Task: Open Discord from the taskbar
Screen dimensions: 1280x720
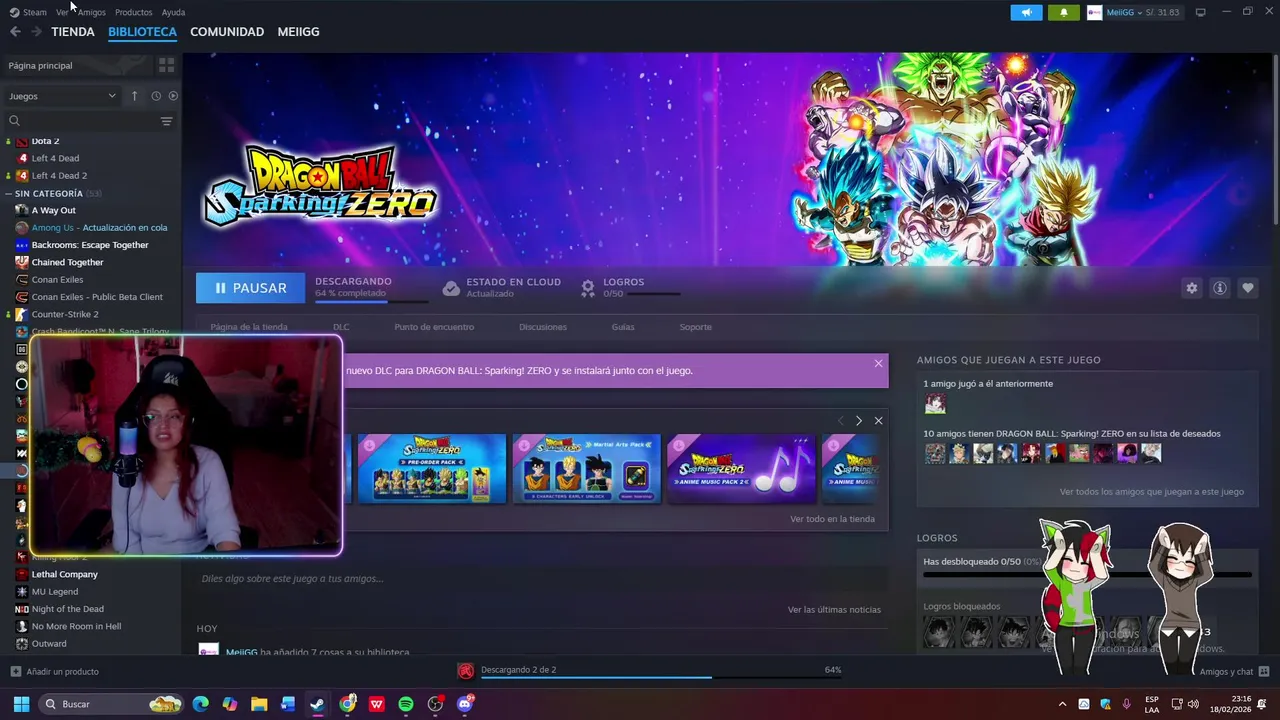Action: click(x=465, y=704)
